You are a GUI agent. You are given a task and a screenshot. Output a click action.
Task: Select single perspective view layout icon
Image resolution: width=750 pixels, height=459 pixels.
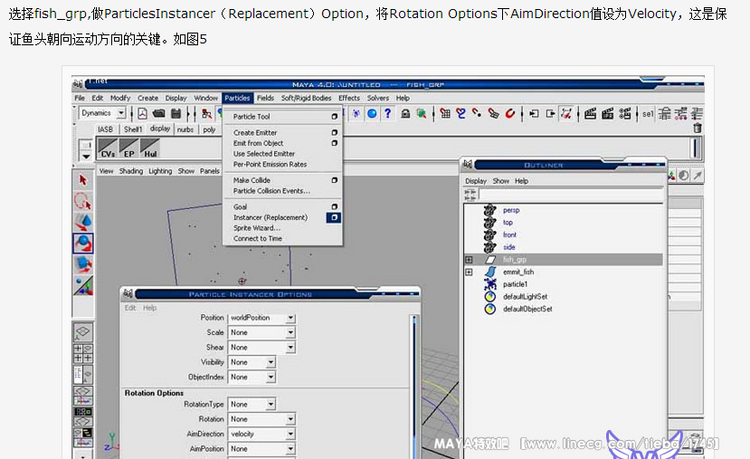(x=83, y=331)
